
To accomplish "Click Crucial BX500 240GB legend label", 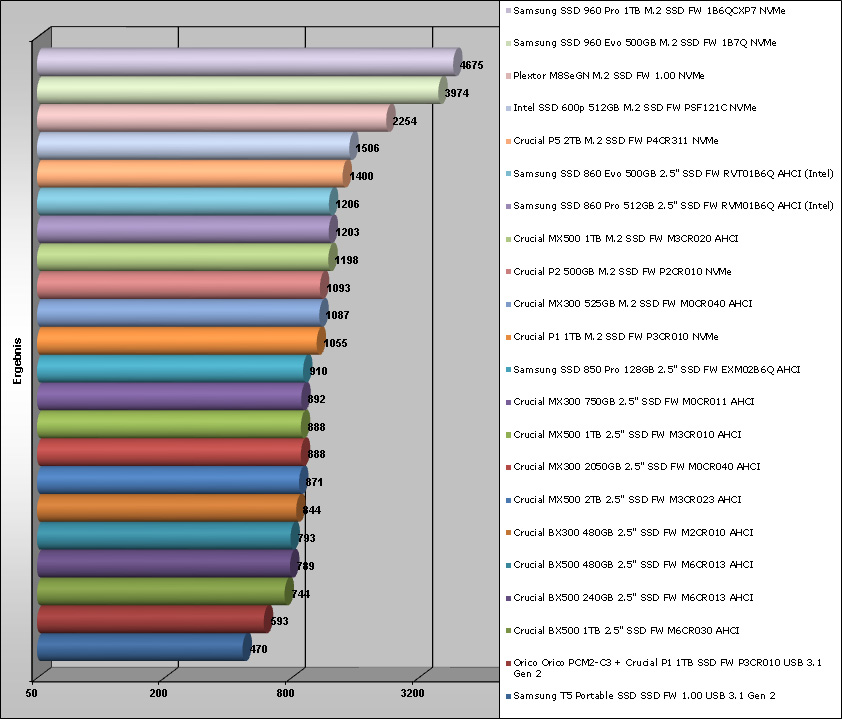I will 633,598.
